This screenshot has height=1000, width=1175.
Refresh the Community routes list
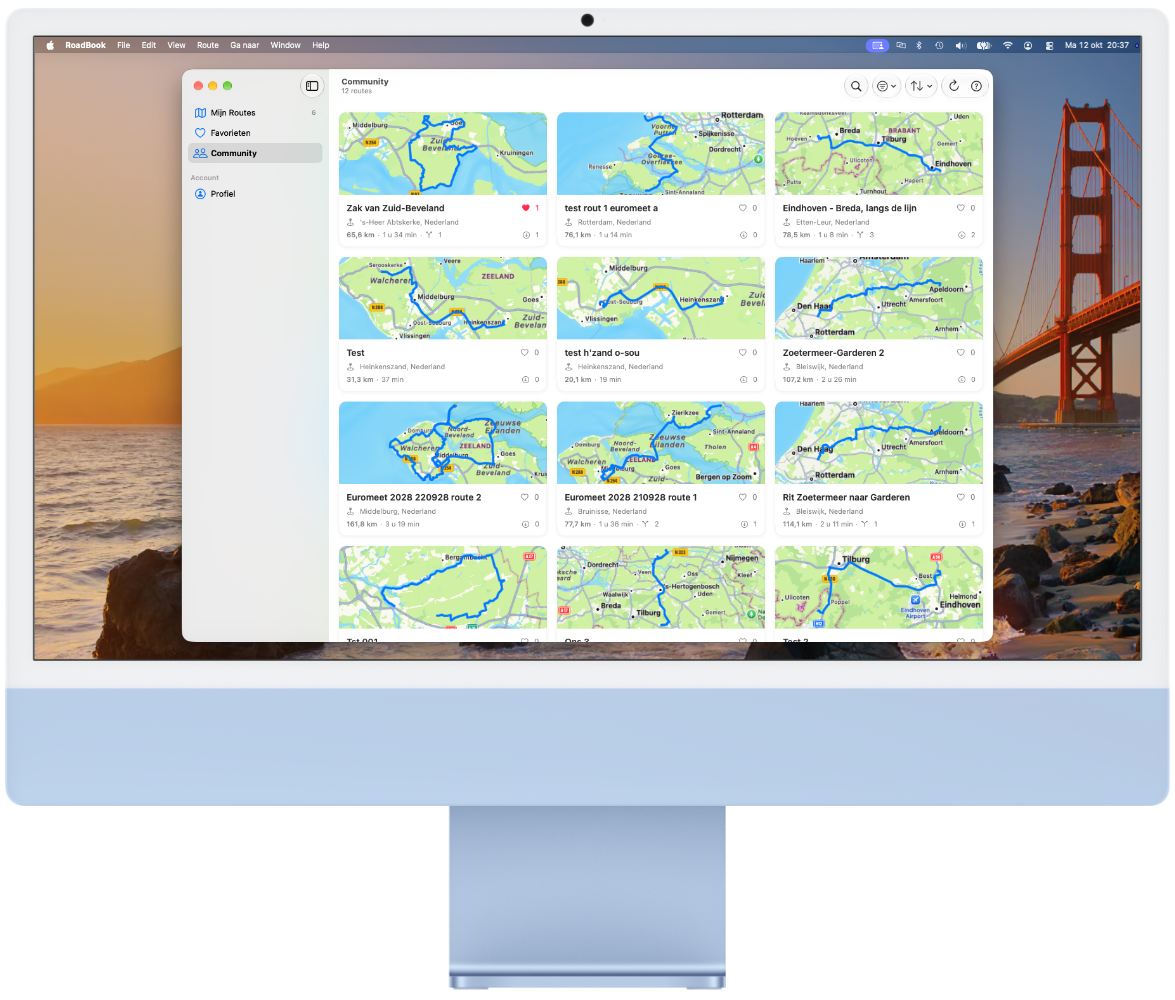coord(954,86)
